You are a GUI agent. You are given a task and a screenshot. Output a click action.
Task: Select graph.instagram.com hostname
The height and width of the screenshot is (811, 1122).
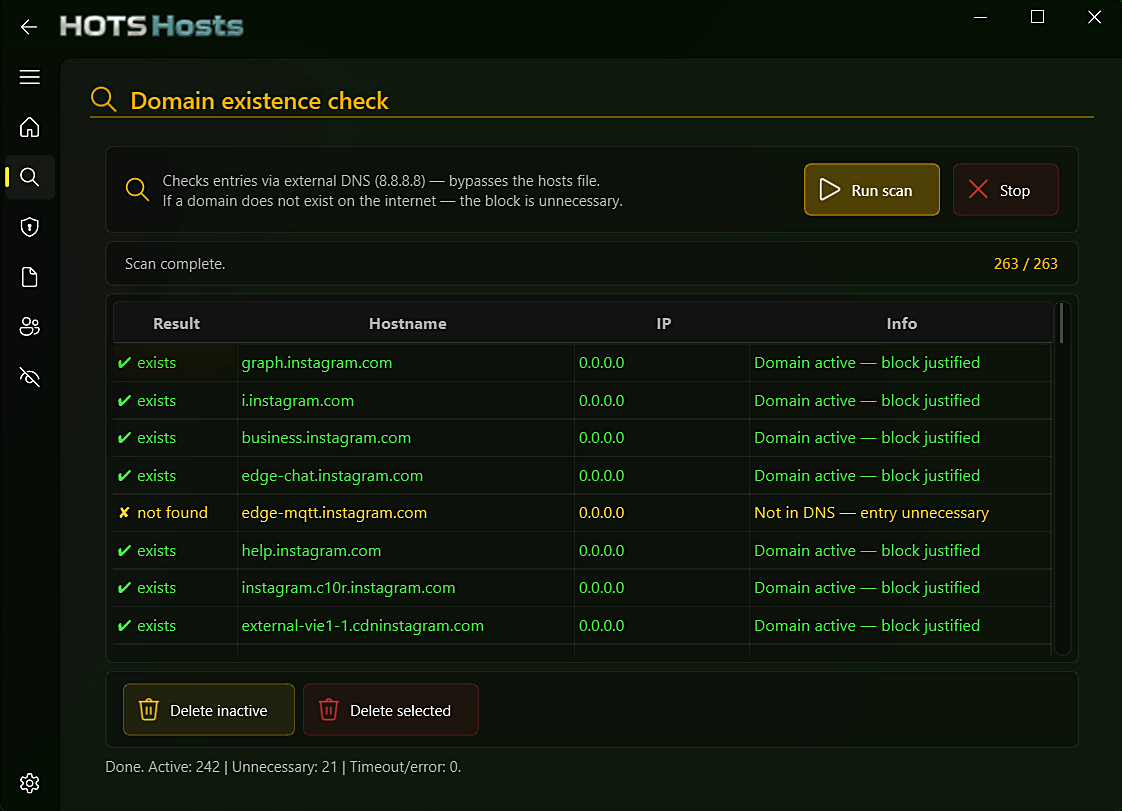[317, 363]
